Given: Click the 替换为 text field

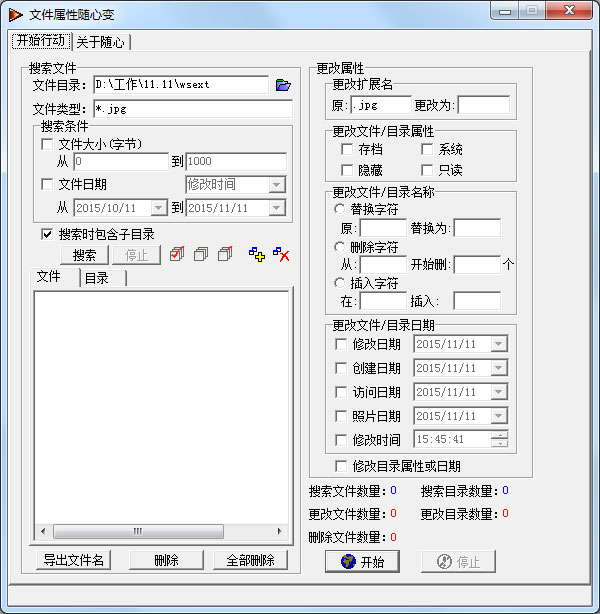Looking at the screenshot, I should [477, 228].
